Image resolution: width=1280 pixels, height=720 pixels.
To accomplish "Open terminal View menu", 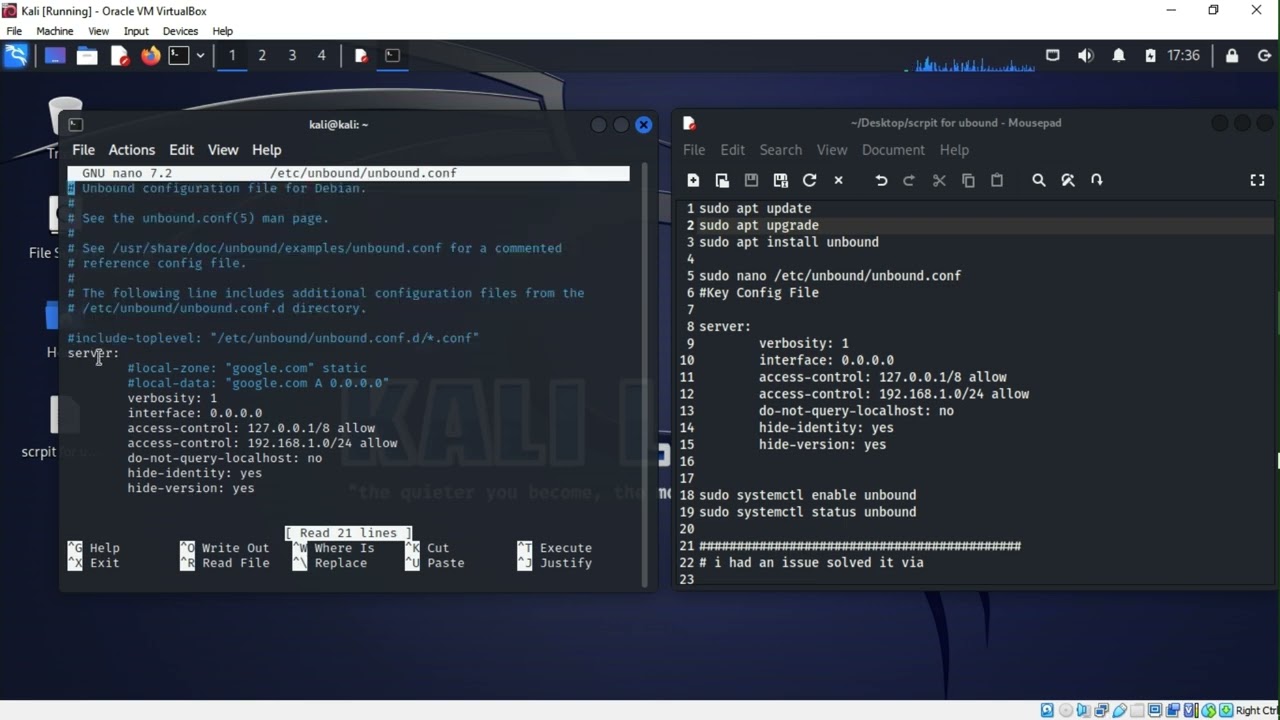I will click(223, 150).
